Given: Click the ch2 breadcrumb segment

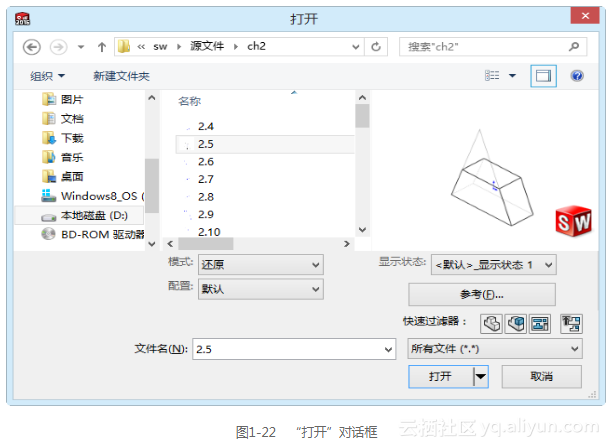Looking at the screenshot, I should point(256,46).
